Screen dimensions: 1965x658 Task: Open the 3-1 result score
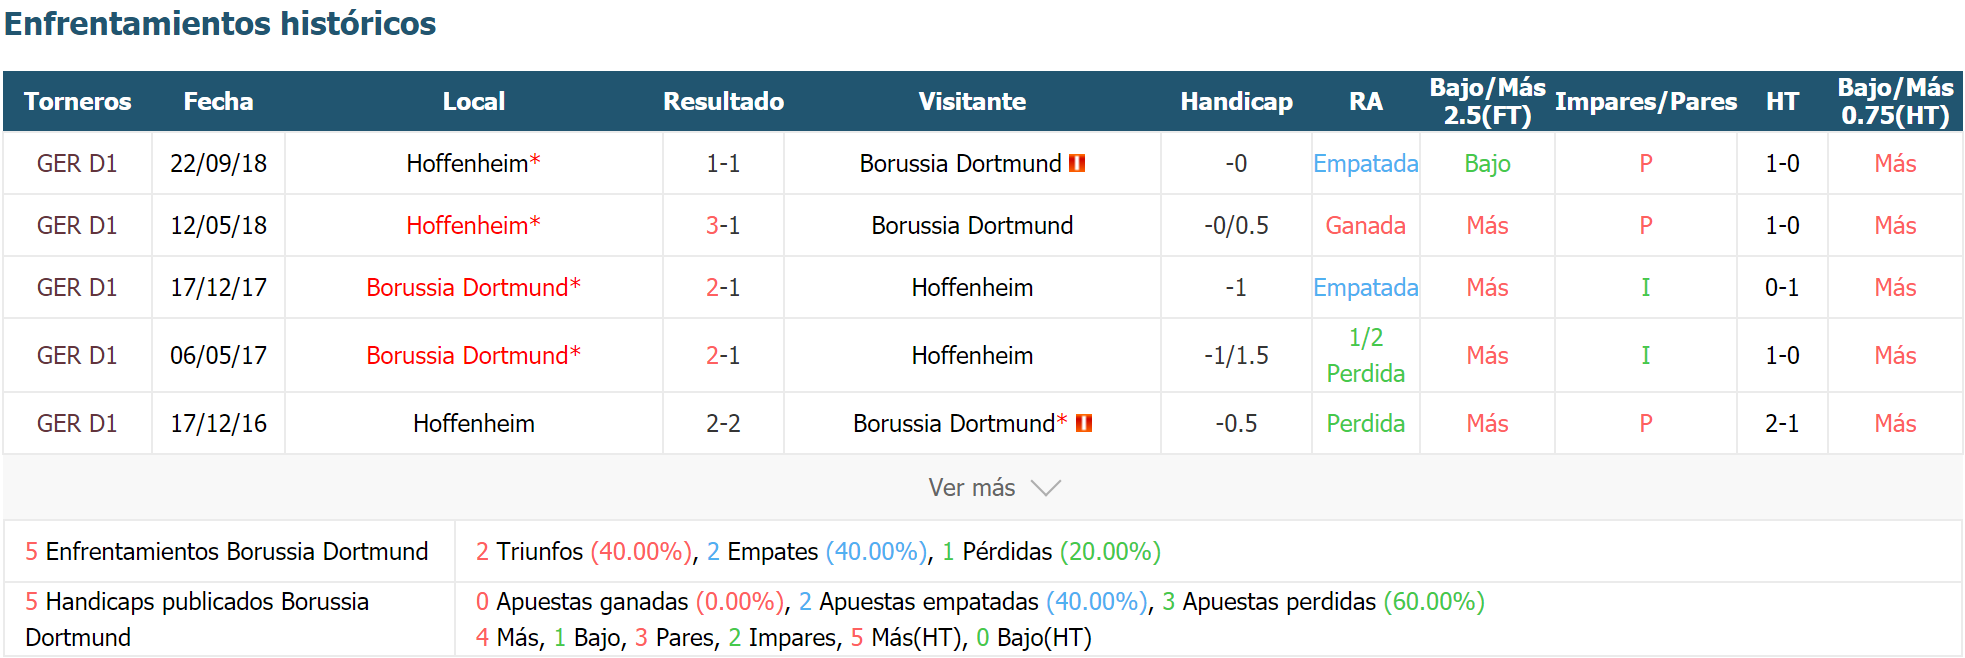pyautogui.click(x=723, y=226)
